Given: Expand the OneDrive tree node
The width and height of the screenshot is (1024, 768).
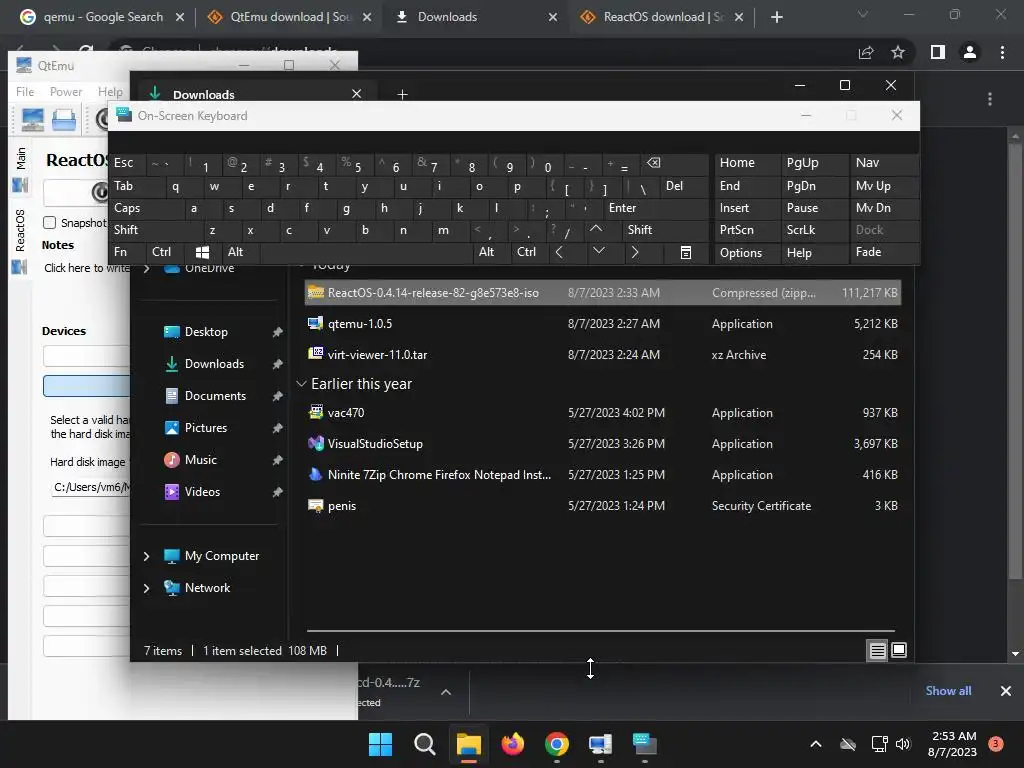Looking at the screenshot, I should click(146, 268).
